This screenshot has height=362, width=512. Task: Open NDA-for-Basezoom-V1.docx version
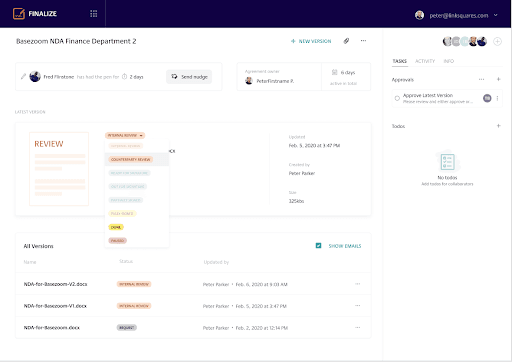click(55, 306)
